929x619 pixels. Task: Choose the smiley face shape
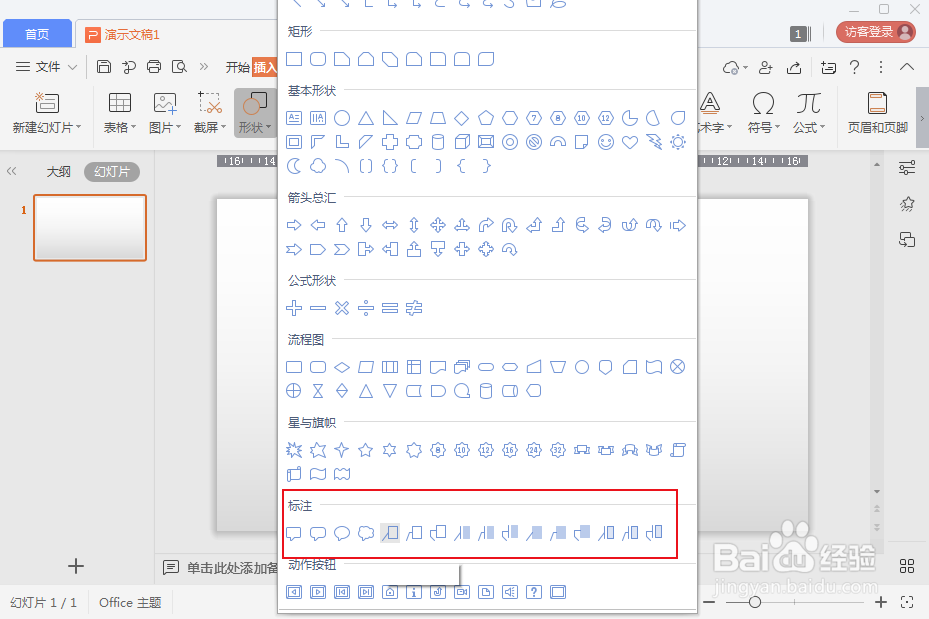point(606,142)
